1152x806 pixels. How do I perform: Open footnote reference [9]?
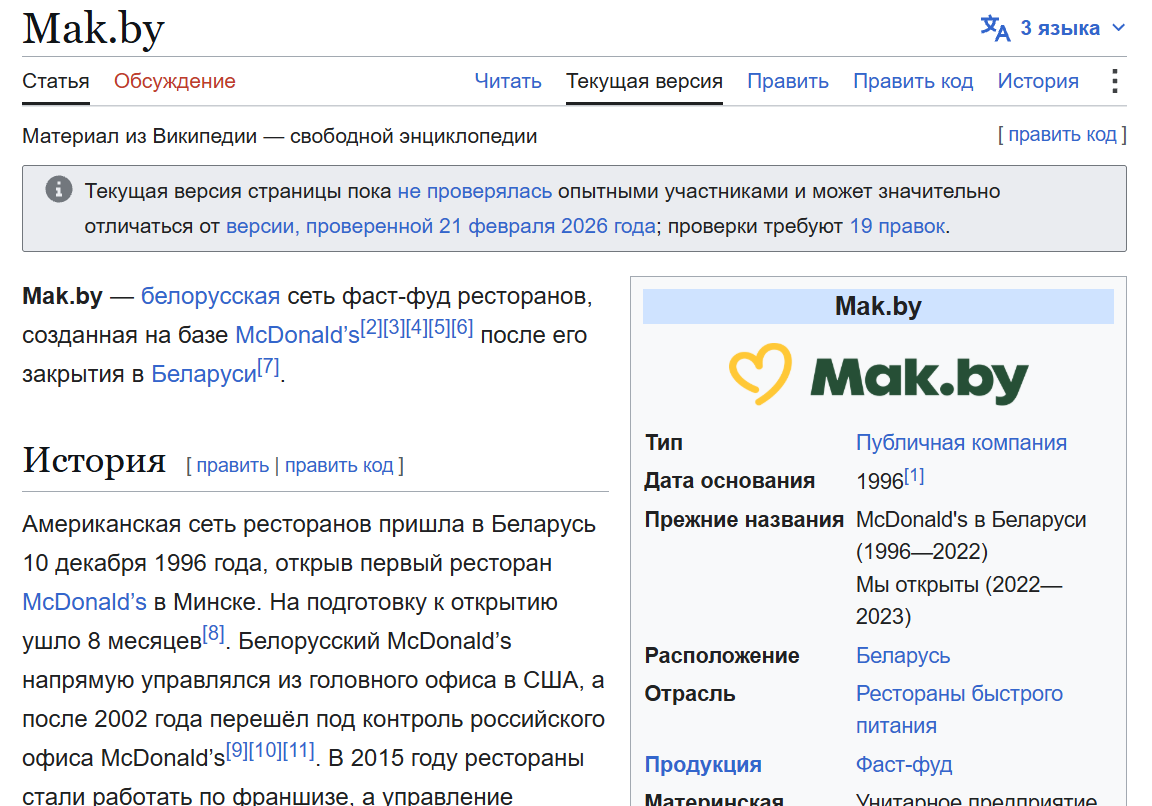click(237, 750)
